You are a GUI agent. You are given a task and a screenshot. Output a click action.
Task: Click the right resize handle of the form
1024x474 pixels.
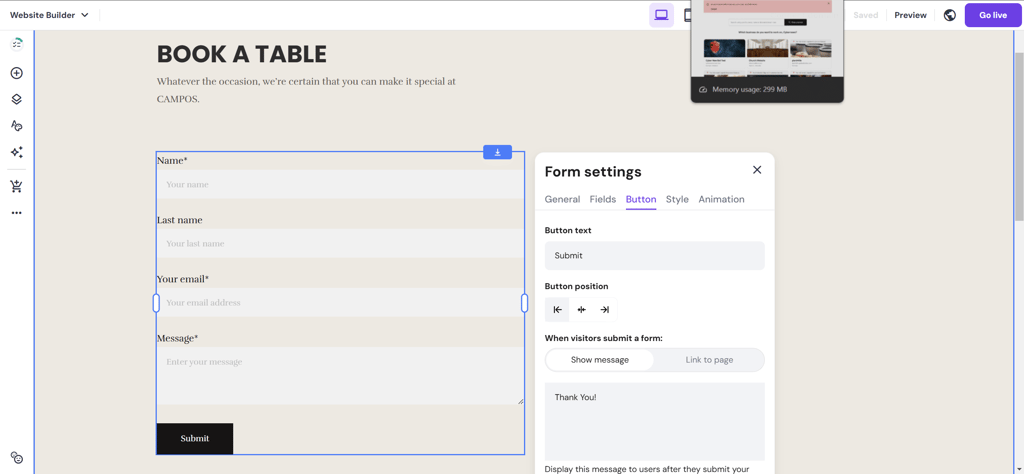[x=524, y=303]
